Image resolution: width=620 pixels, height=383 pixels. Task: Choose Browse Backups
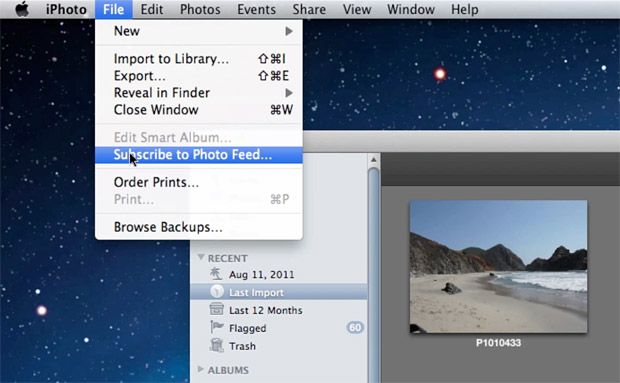pyautogui.click(x=199, y=227)
